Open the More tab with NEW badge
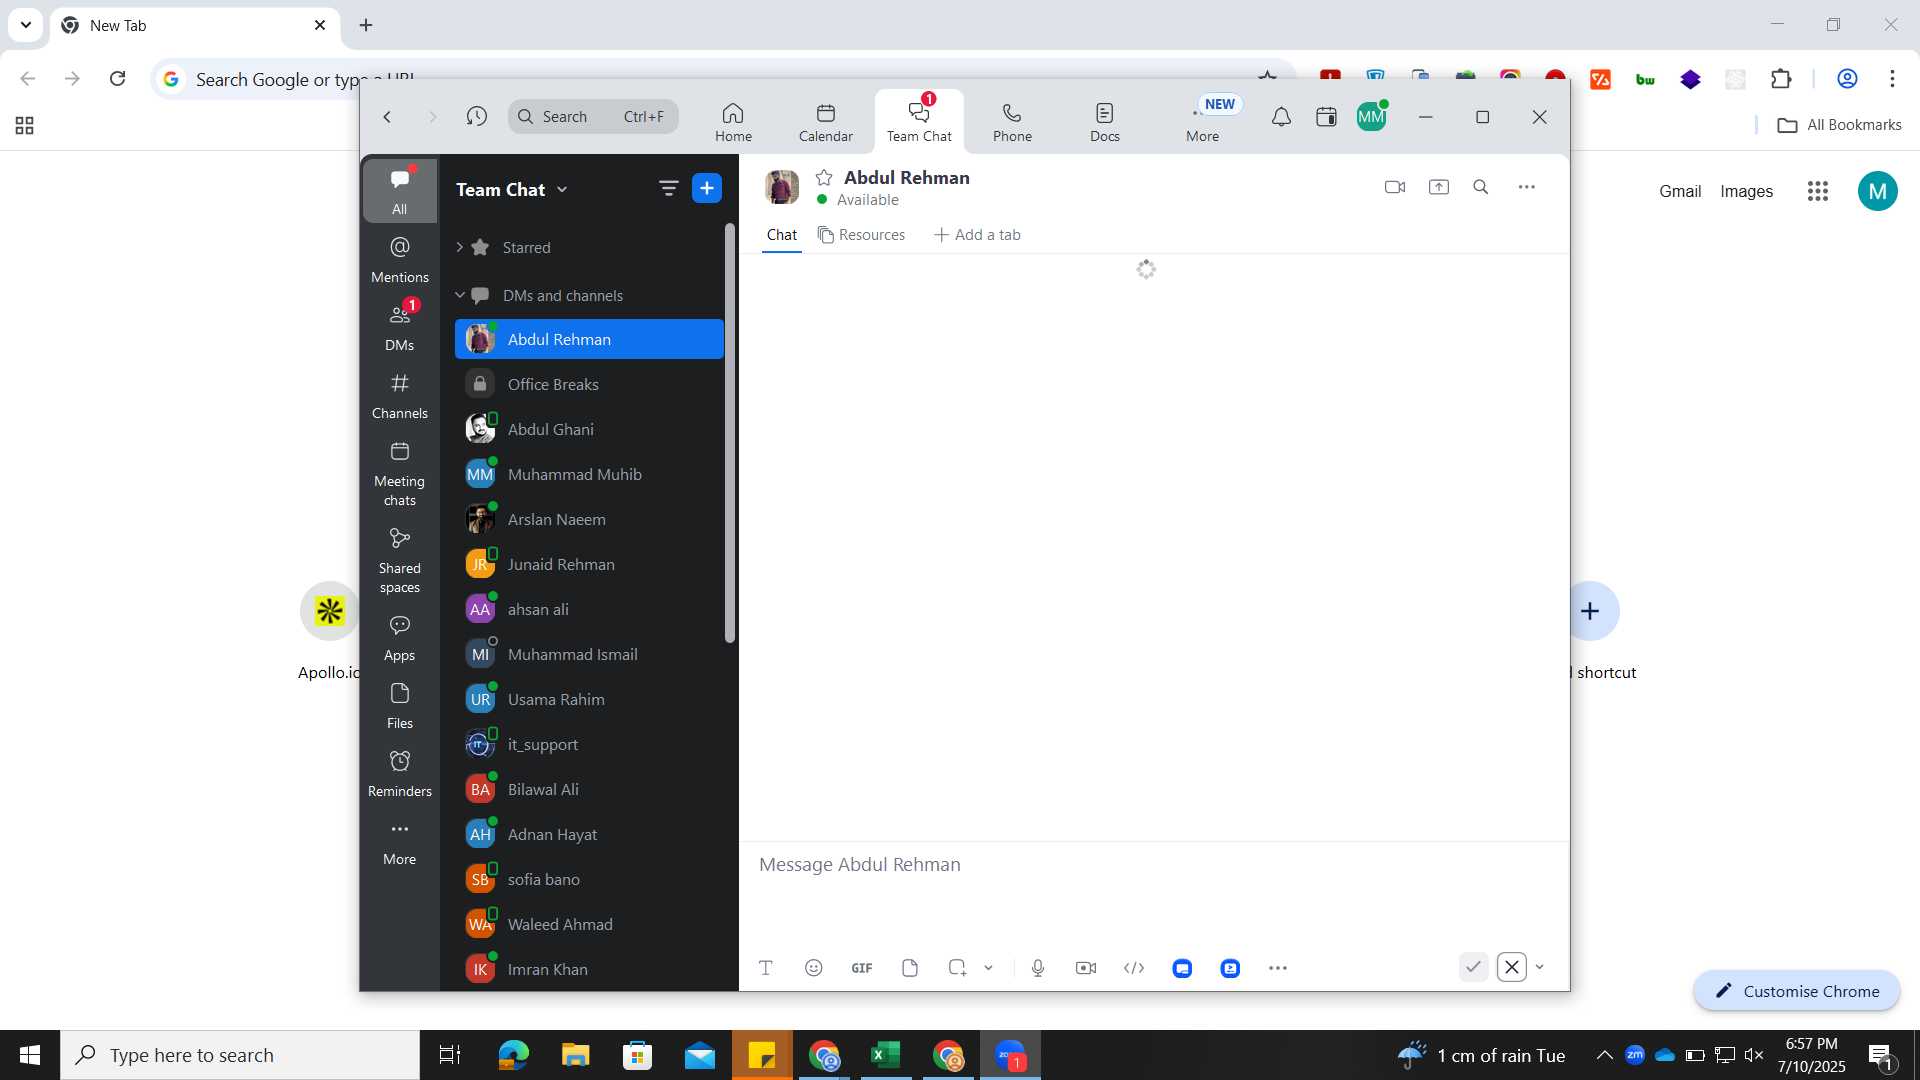 click(x=1203, y=122)
